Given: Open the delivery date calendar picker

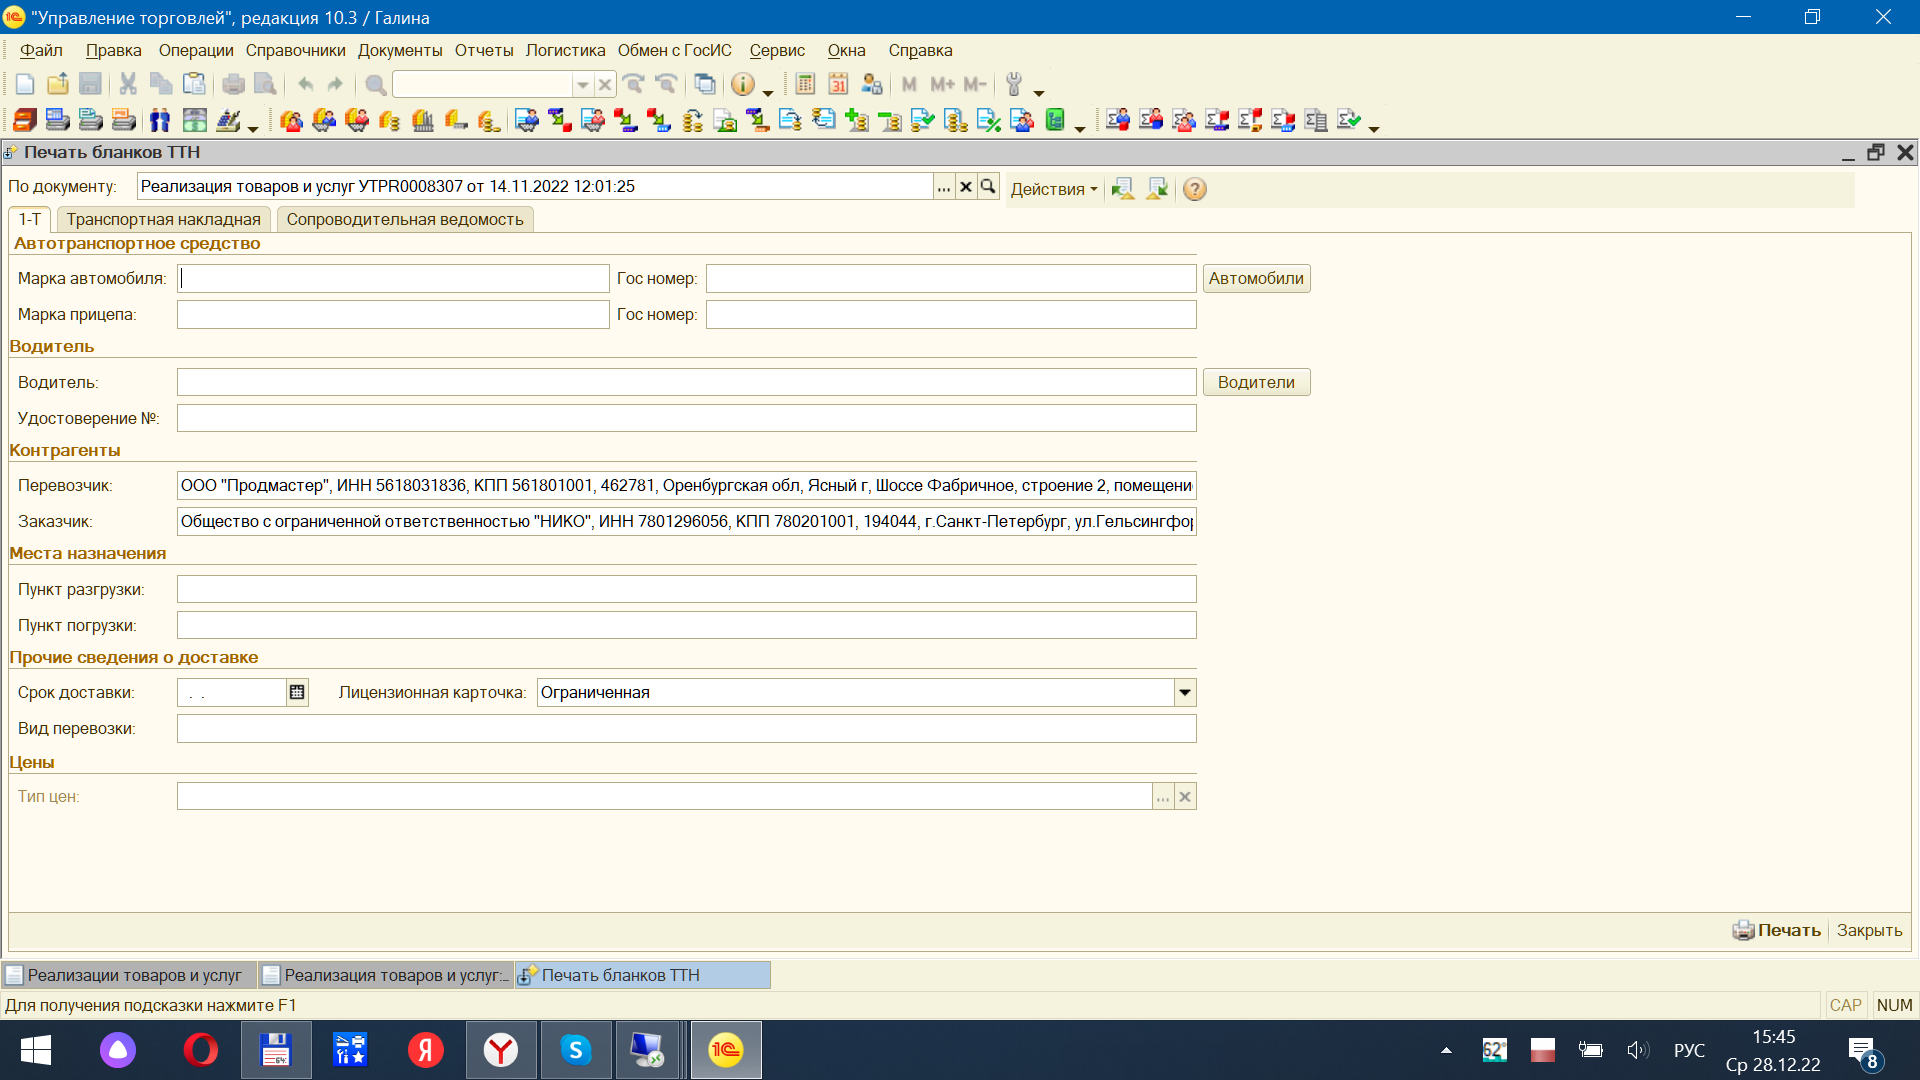Looking at the screenshot, I should click(x=297, y=693).
